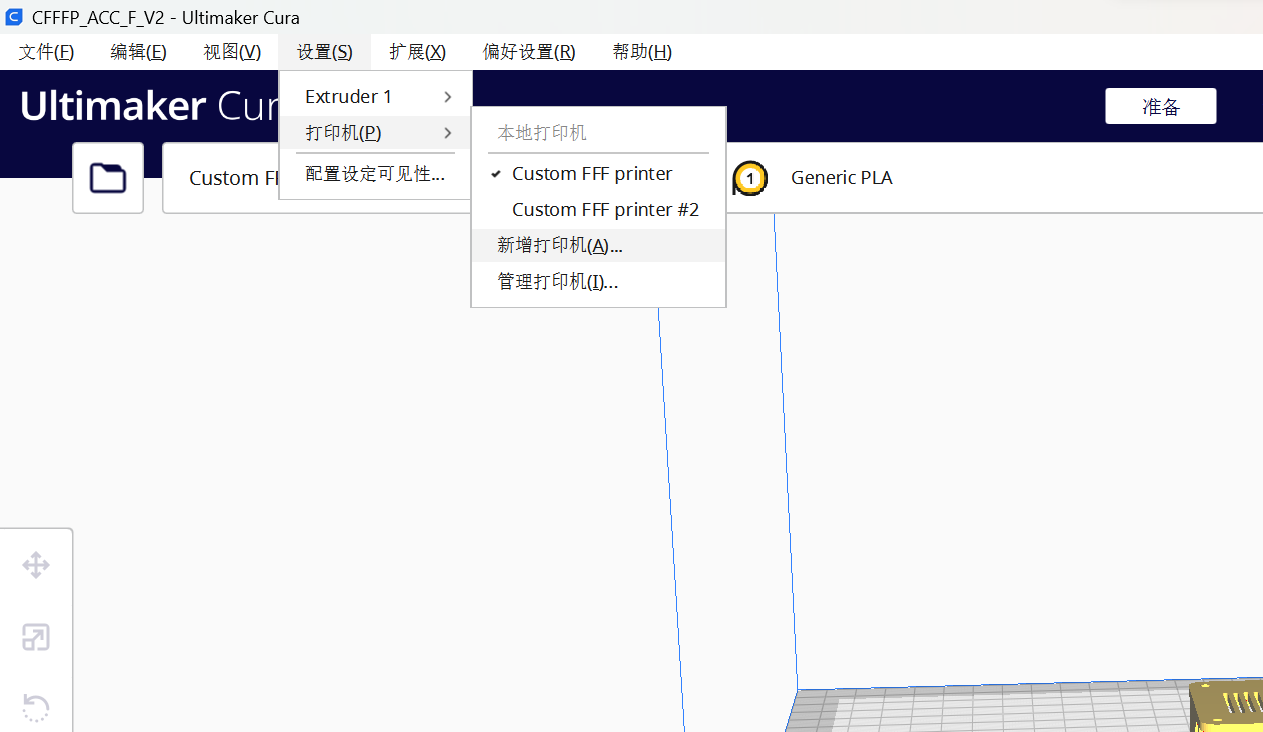
Task: Choose 管理打印机 menu entry
Action: (558, 282)
